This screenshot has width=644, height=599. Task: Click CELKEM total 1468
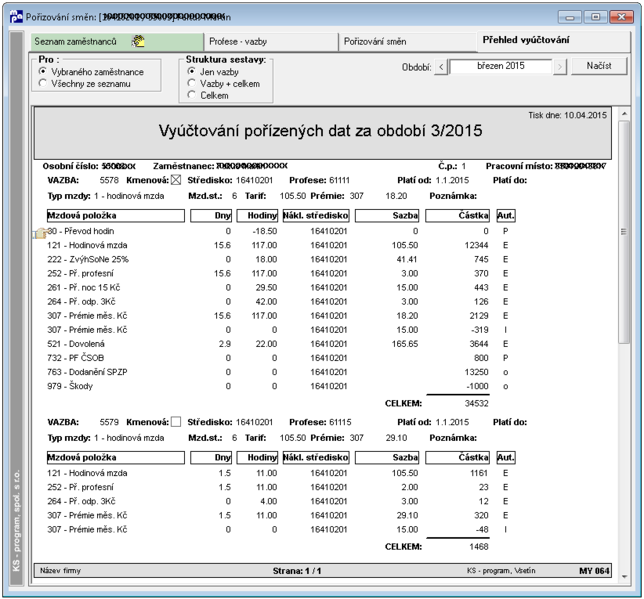479,547
